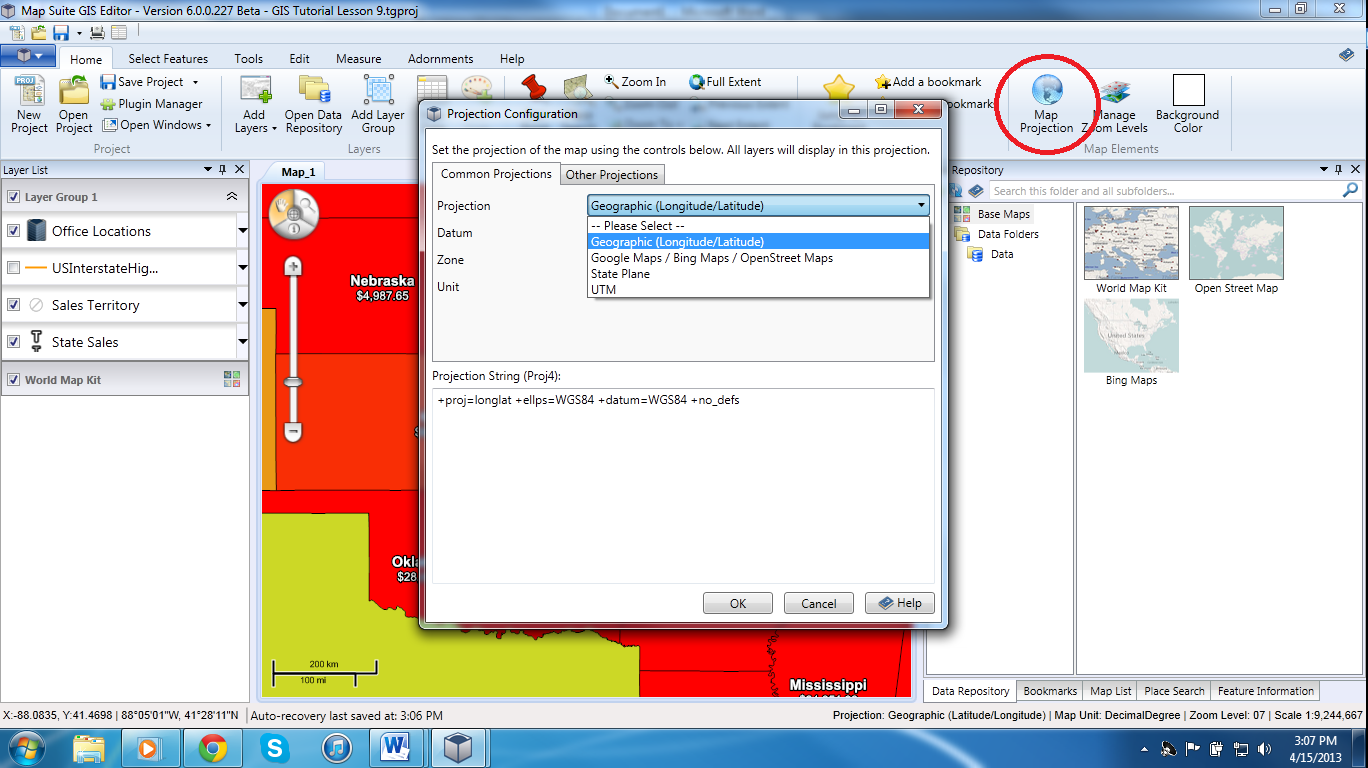Select the Open Street Map thumbnail
The image size is (1368, 768).
pyautogui.click(x=1236, y=244)
